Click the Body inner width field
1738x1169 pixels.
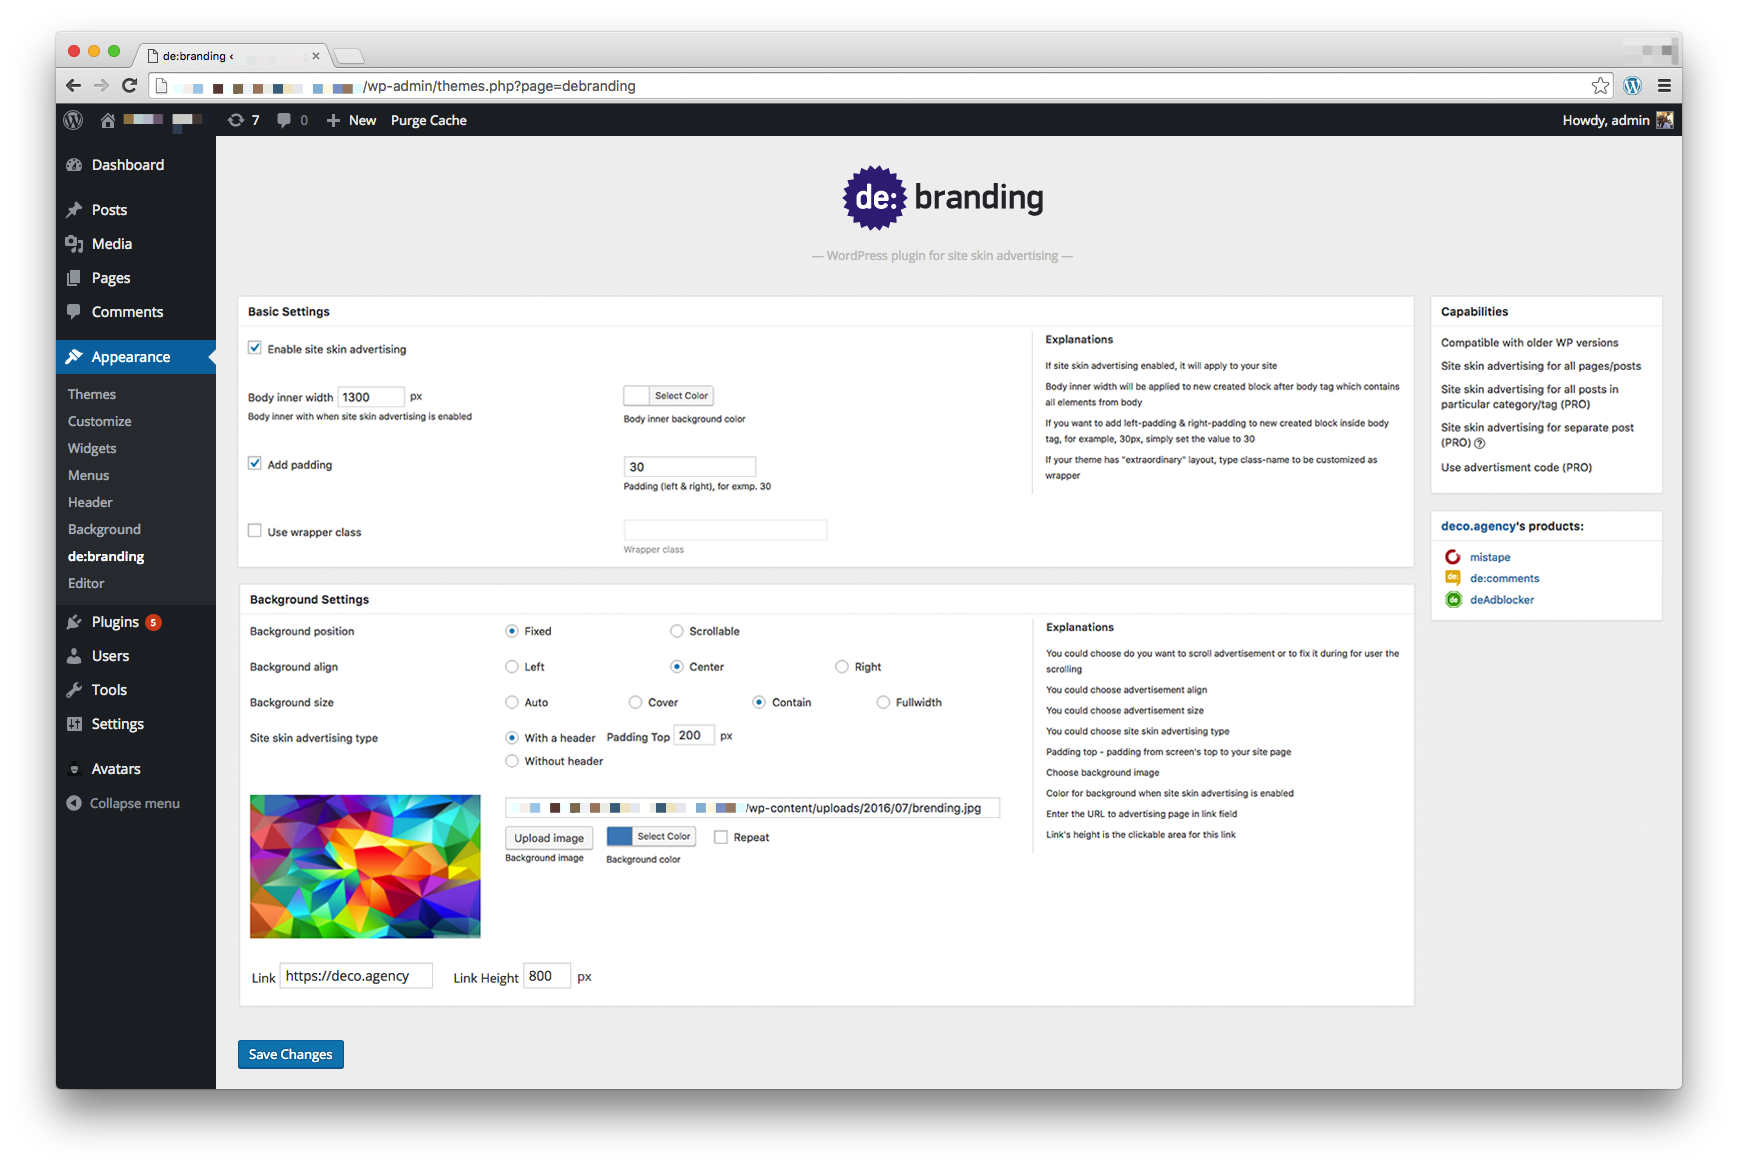point(371,397)
